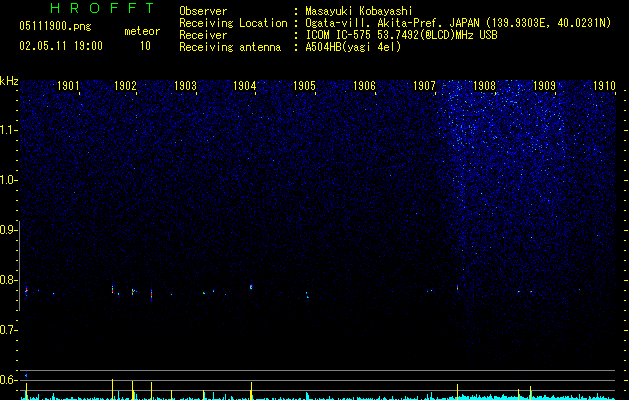This screenshot has height=400, width=629.
Task: Click the 'meteor' count label
Action: pyautogui.click(x=142, y=31)
